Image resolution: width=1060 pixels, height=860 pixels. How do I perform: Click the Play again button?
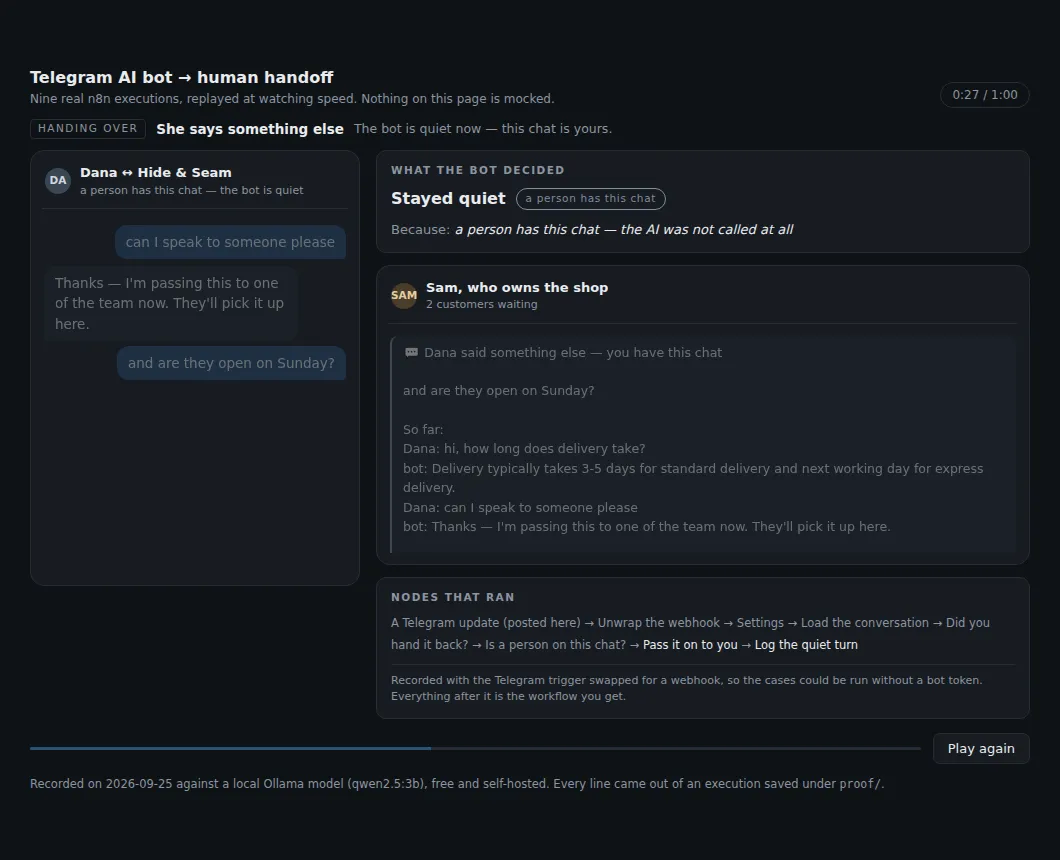981,748
